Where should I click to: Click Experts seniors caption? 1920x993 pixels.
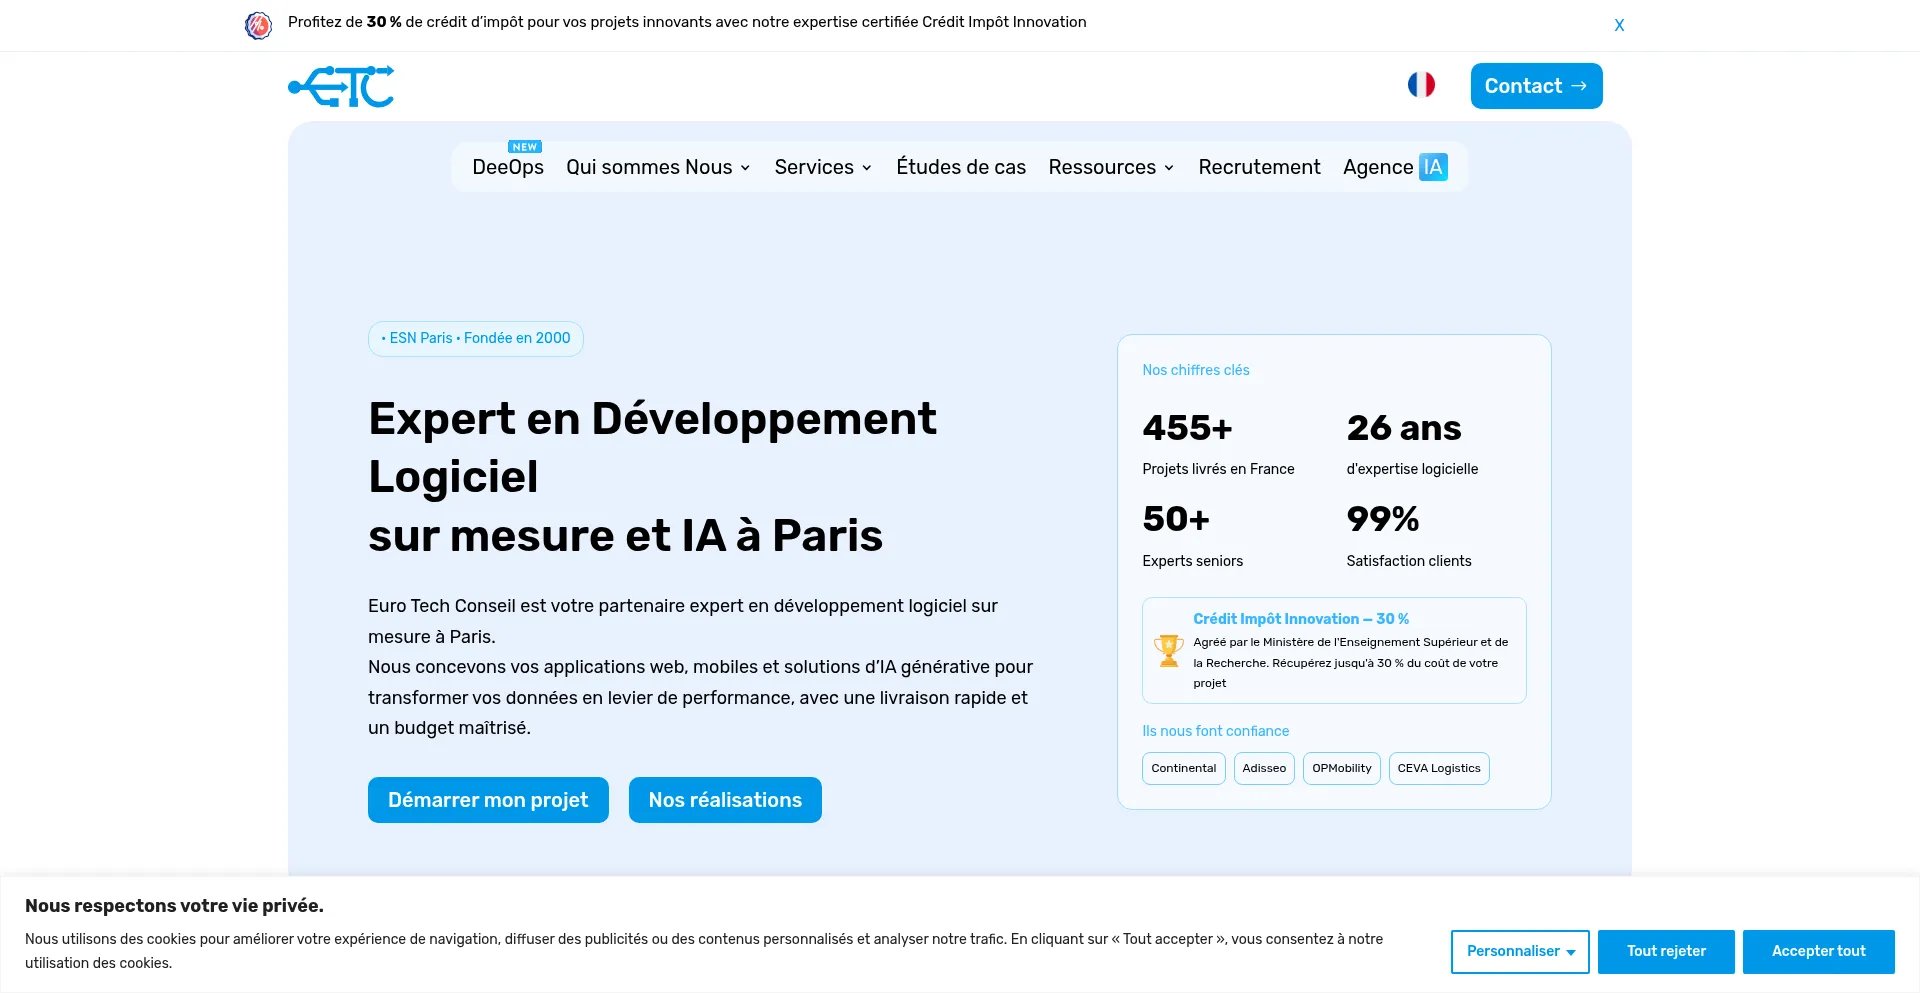(x=1193, y=561)
